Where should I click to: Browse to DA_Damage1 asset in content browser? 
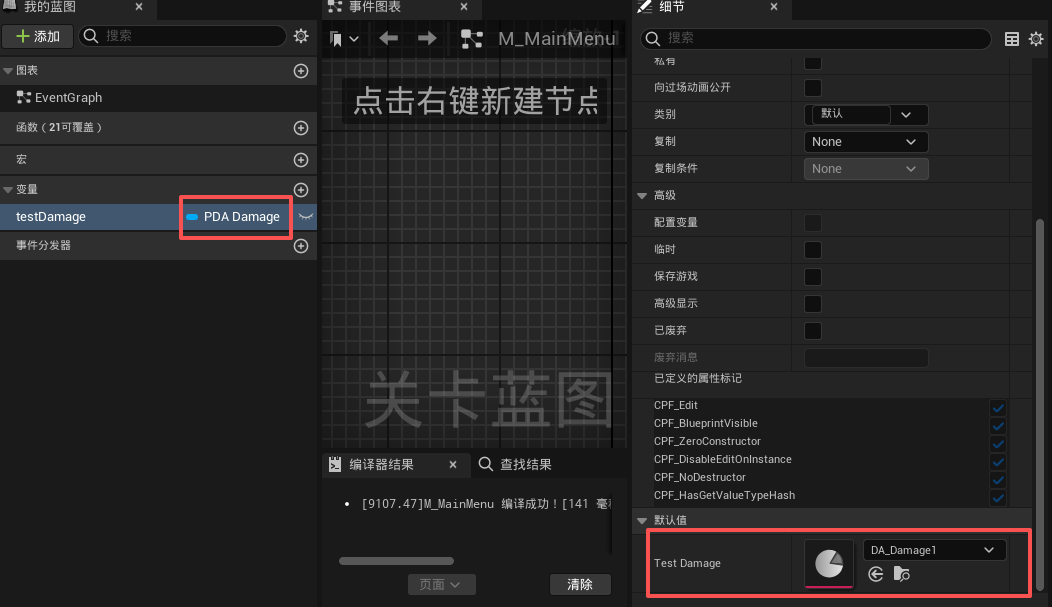[902, 574]
